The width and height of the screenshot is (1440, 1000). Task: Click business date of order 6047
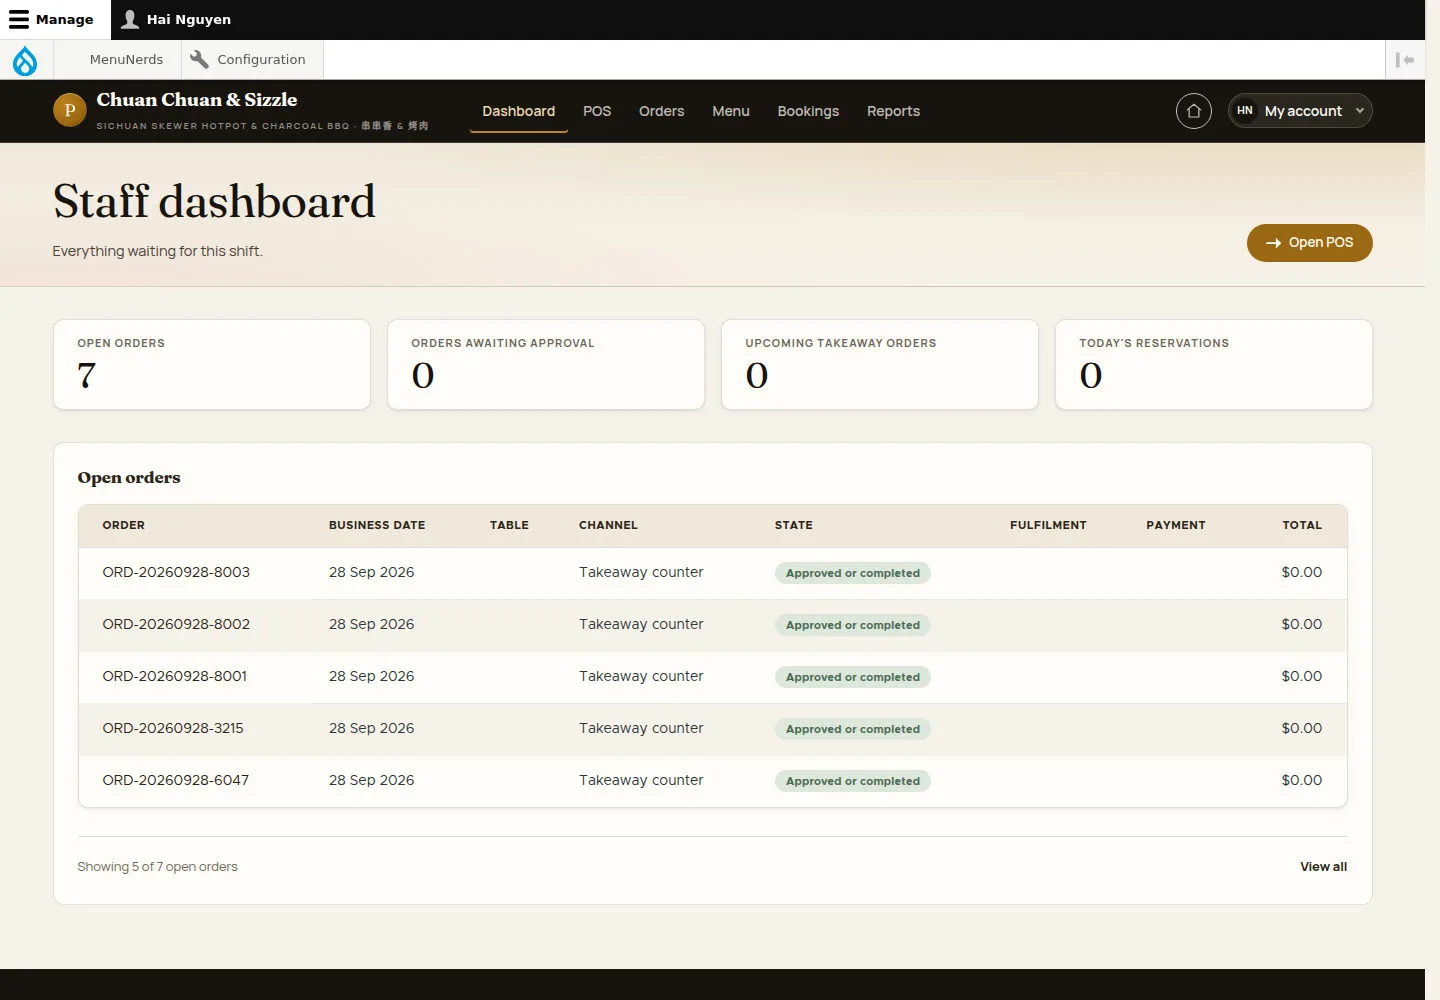[372, 780]
